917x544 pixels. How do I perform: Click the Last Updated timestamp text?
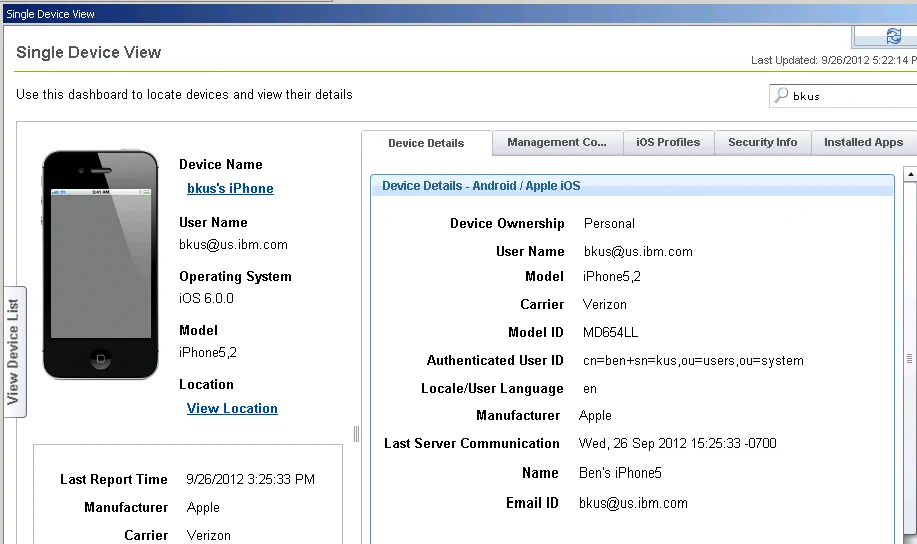point(834,60)
